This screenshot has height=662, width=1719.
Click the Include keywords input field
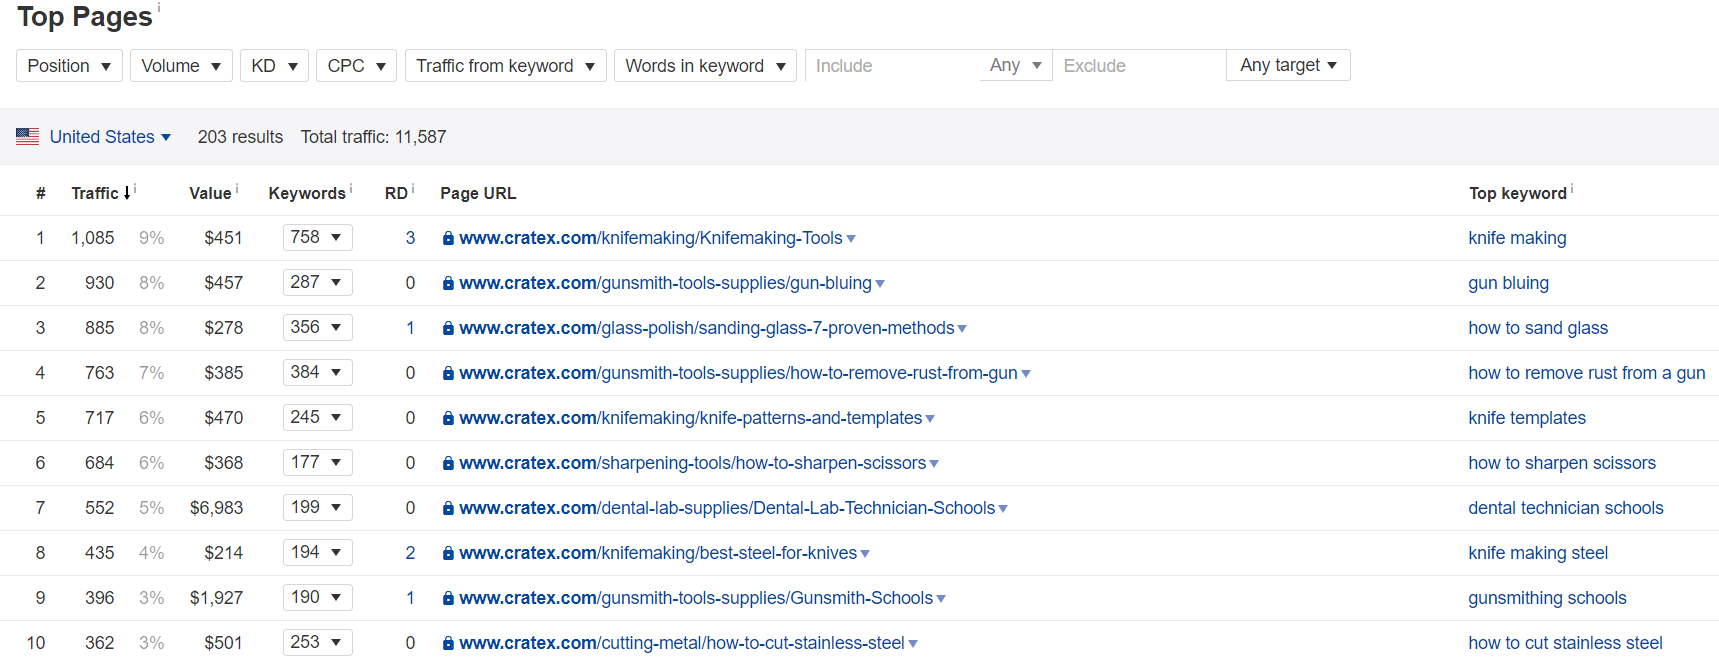892,66
